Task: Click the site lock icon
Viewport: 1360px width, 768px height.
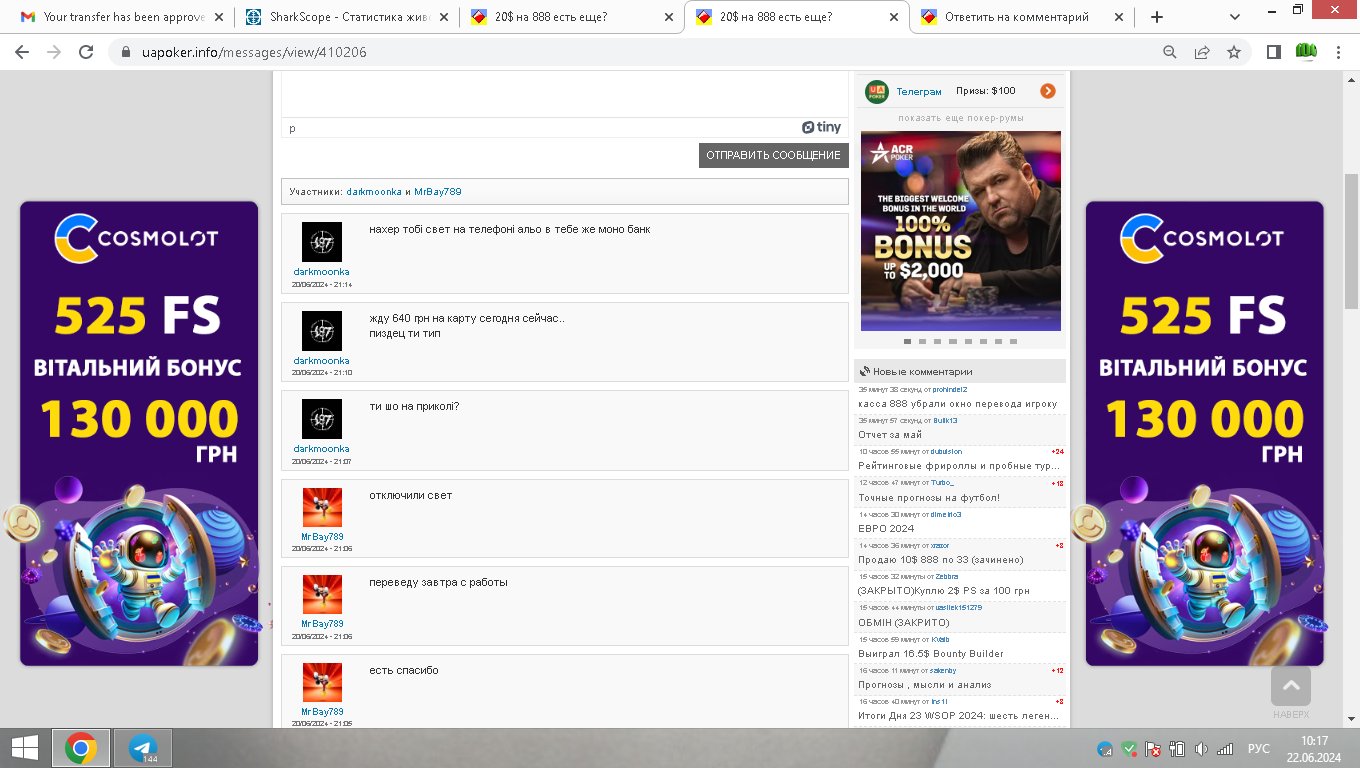Action: (126, 52)
